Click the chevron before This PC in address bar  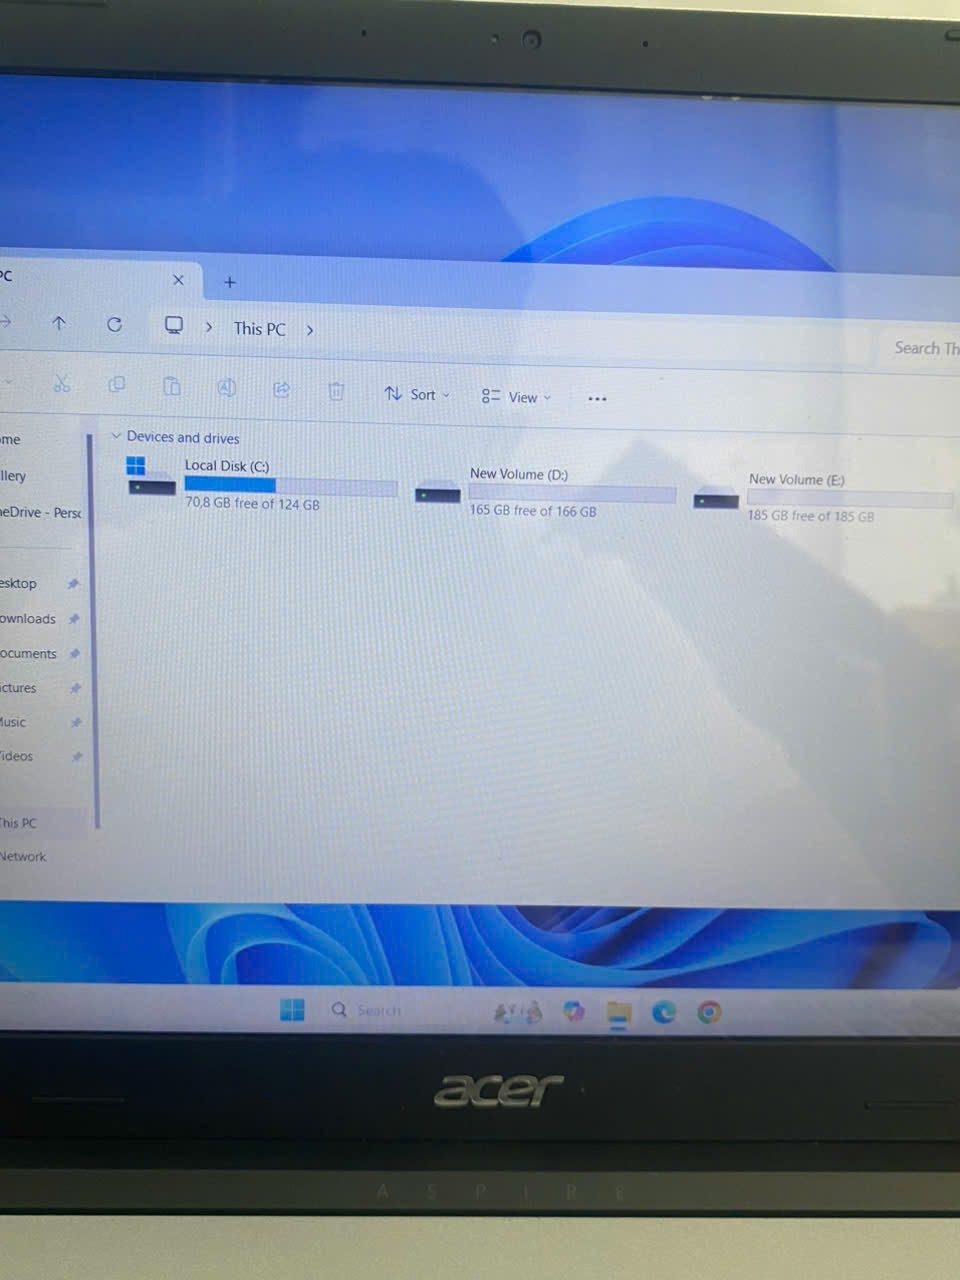point(209,327)
